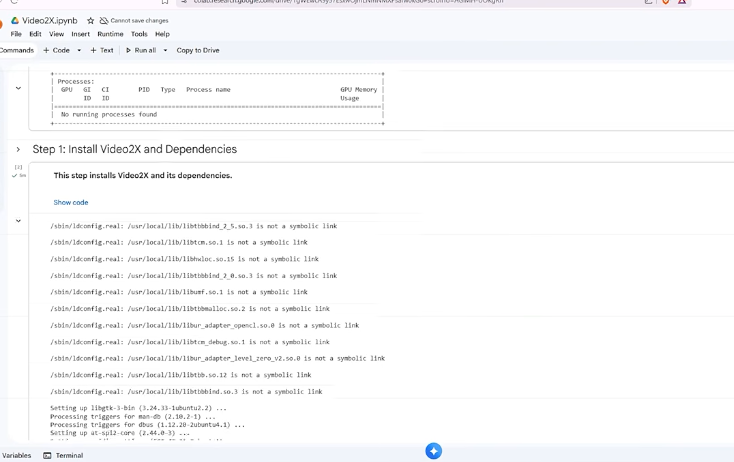Add a new Text cell
This screenshot has width=734, height=462.
point(102,50)
